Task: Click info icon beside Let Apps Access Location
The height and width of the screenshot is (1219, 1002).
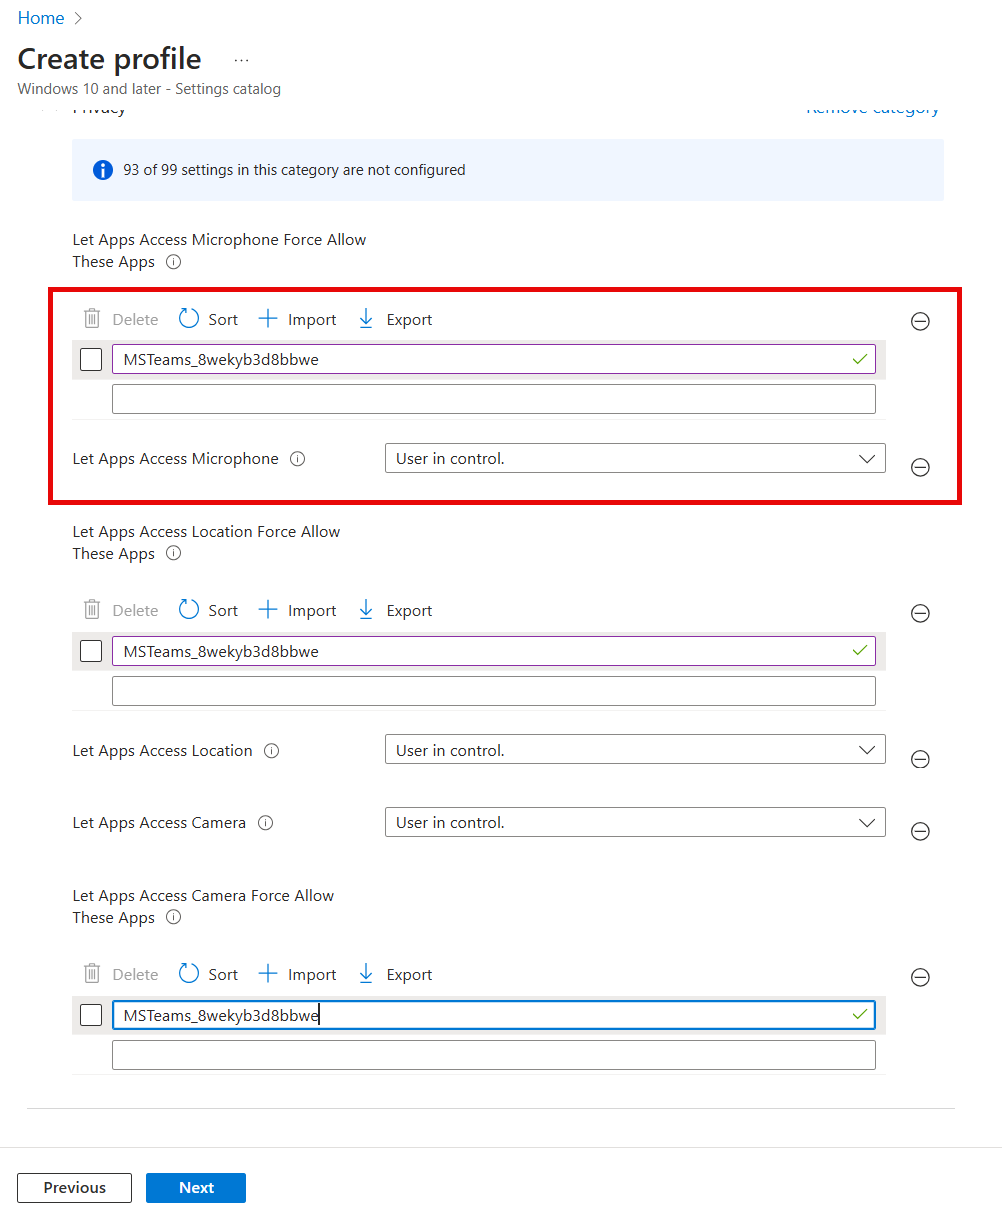Action: pyautogui.click(x=271, y=751)
